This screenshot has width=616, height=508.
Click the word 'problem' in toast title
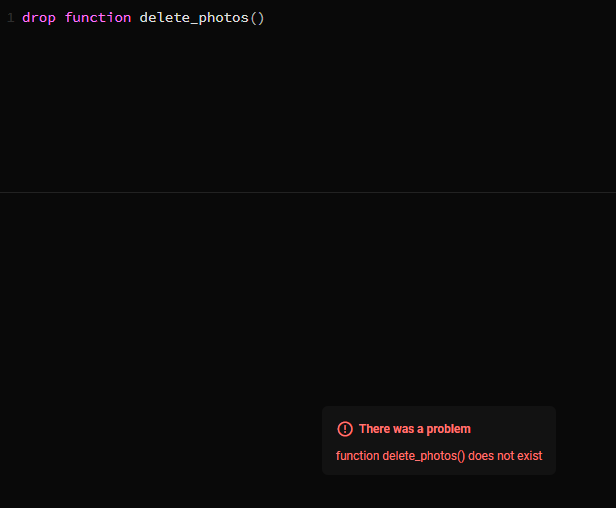pos(448,429)
